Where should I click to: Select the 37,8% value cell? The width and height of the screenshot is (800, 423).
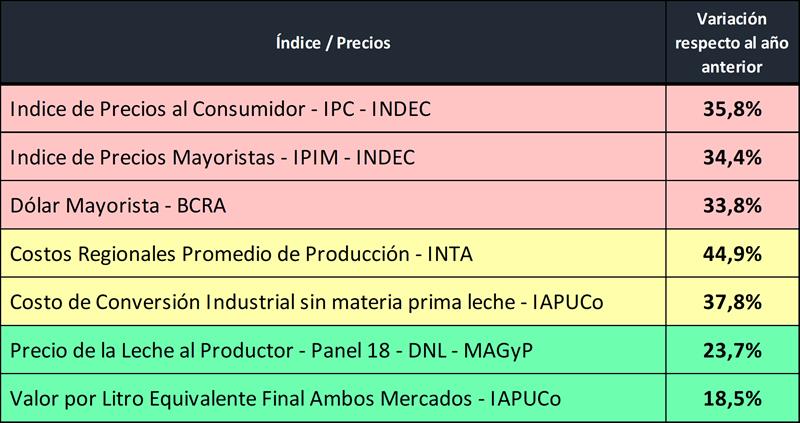point(731,303)
